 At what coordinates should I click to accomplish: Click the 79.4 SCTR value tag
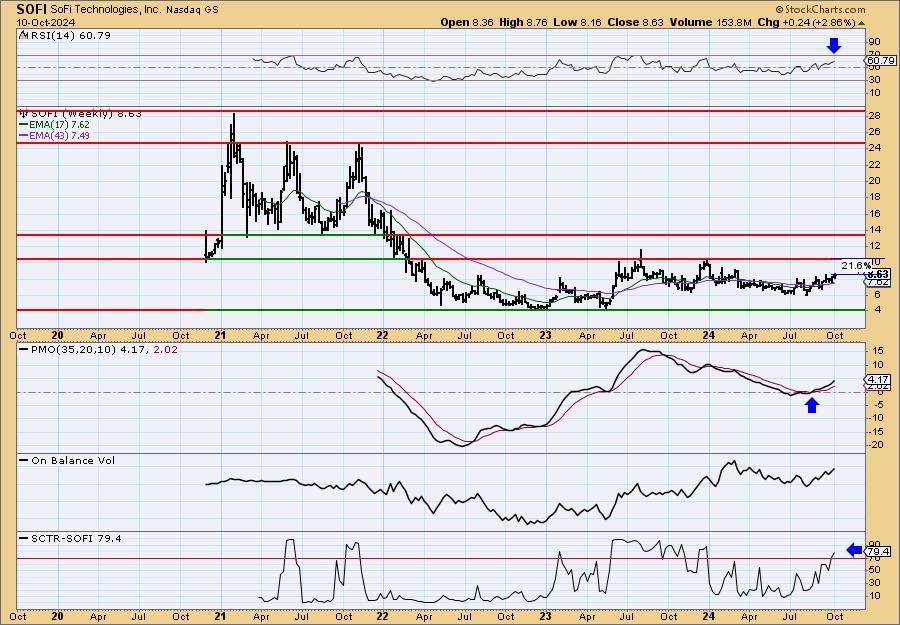coord(879,552)
